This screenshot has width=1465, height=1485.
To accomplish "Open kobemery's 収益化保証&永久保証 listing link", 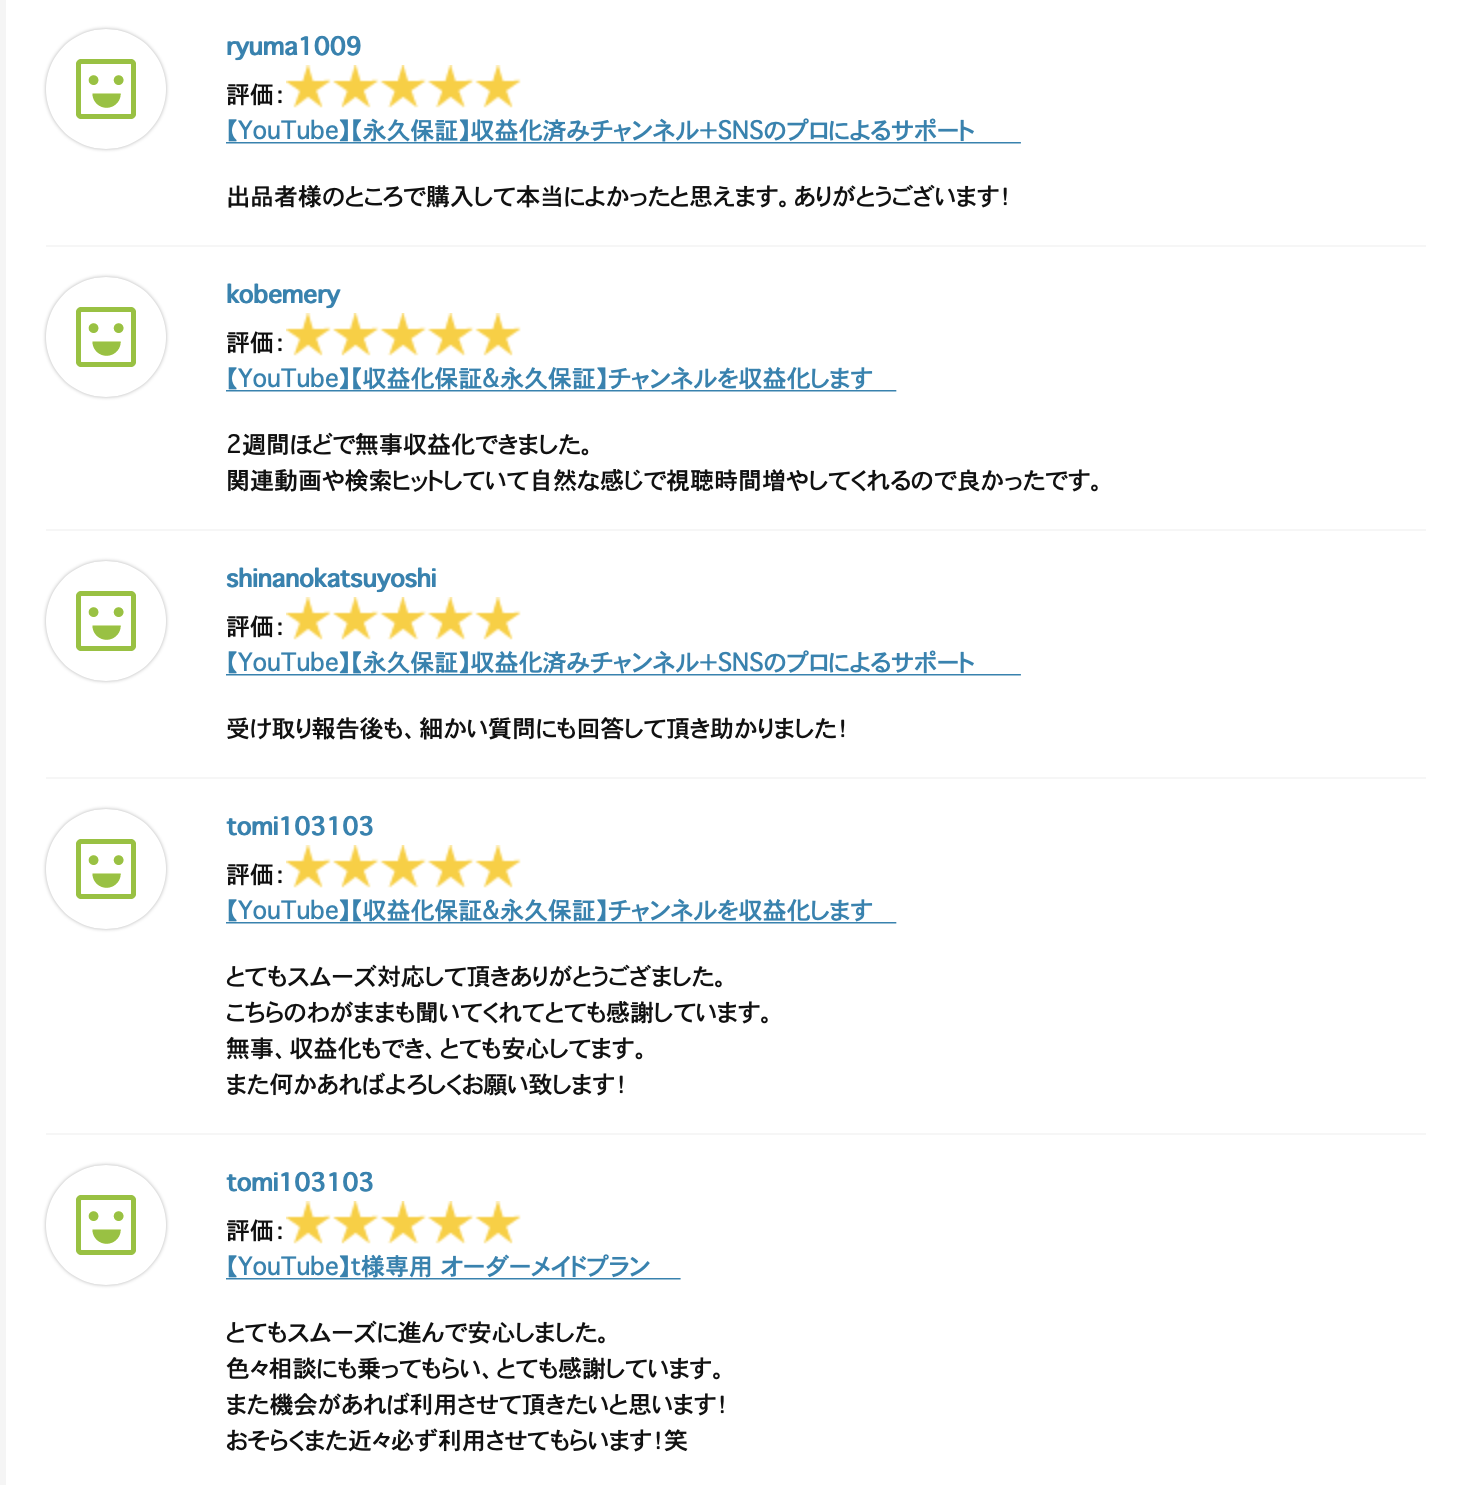I will 561,379.
